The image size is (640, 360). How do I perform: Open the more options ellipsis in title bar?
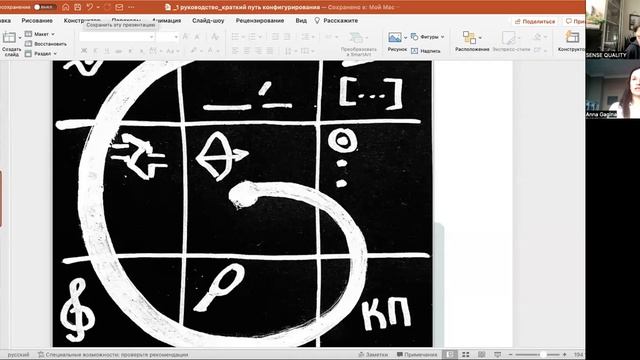coord(131,7)
